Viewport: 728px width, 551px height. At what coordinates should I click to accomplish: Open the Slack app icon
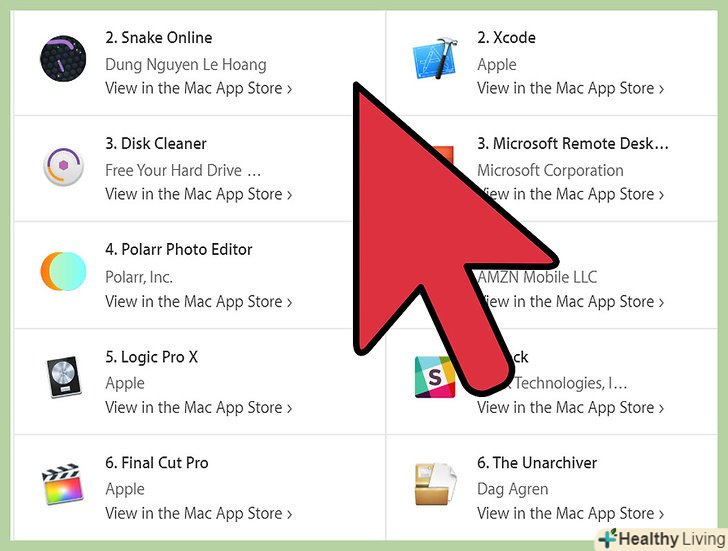tap(435, 377)
